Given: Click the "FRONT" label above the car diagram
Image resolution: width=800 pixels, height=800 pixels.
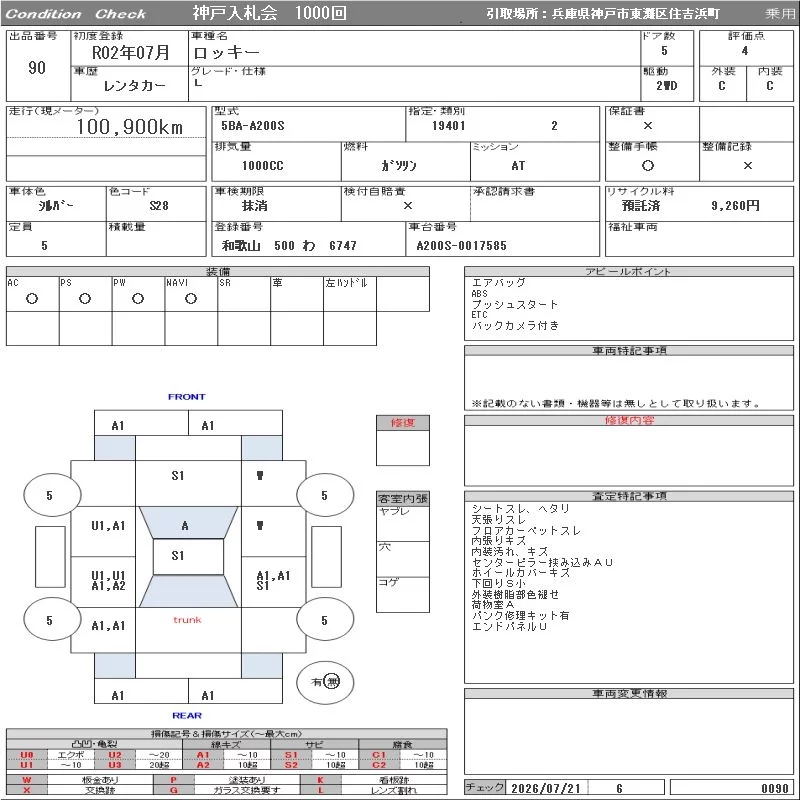Looking at the screenshot, I should coord(187,397).
